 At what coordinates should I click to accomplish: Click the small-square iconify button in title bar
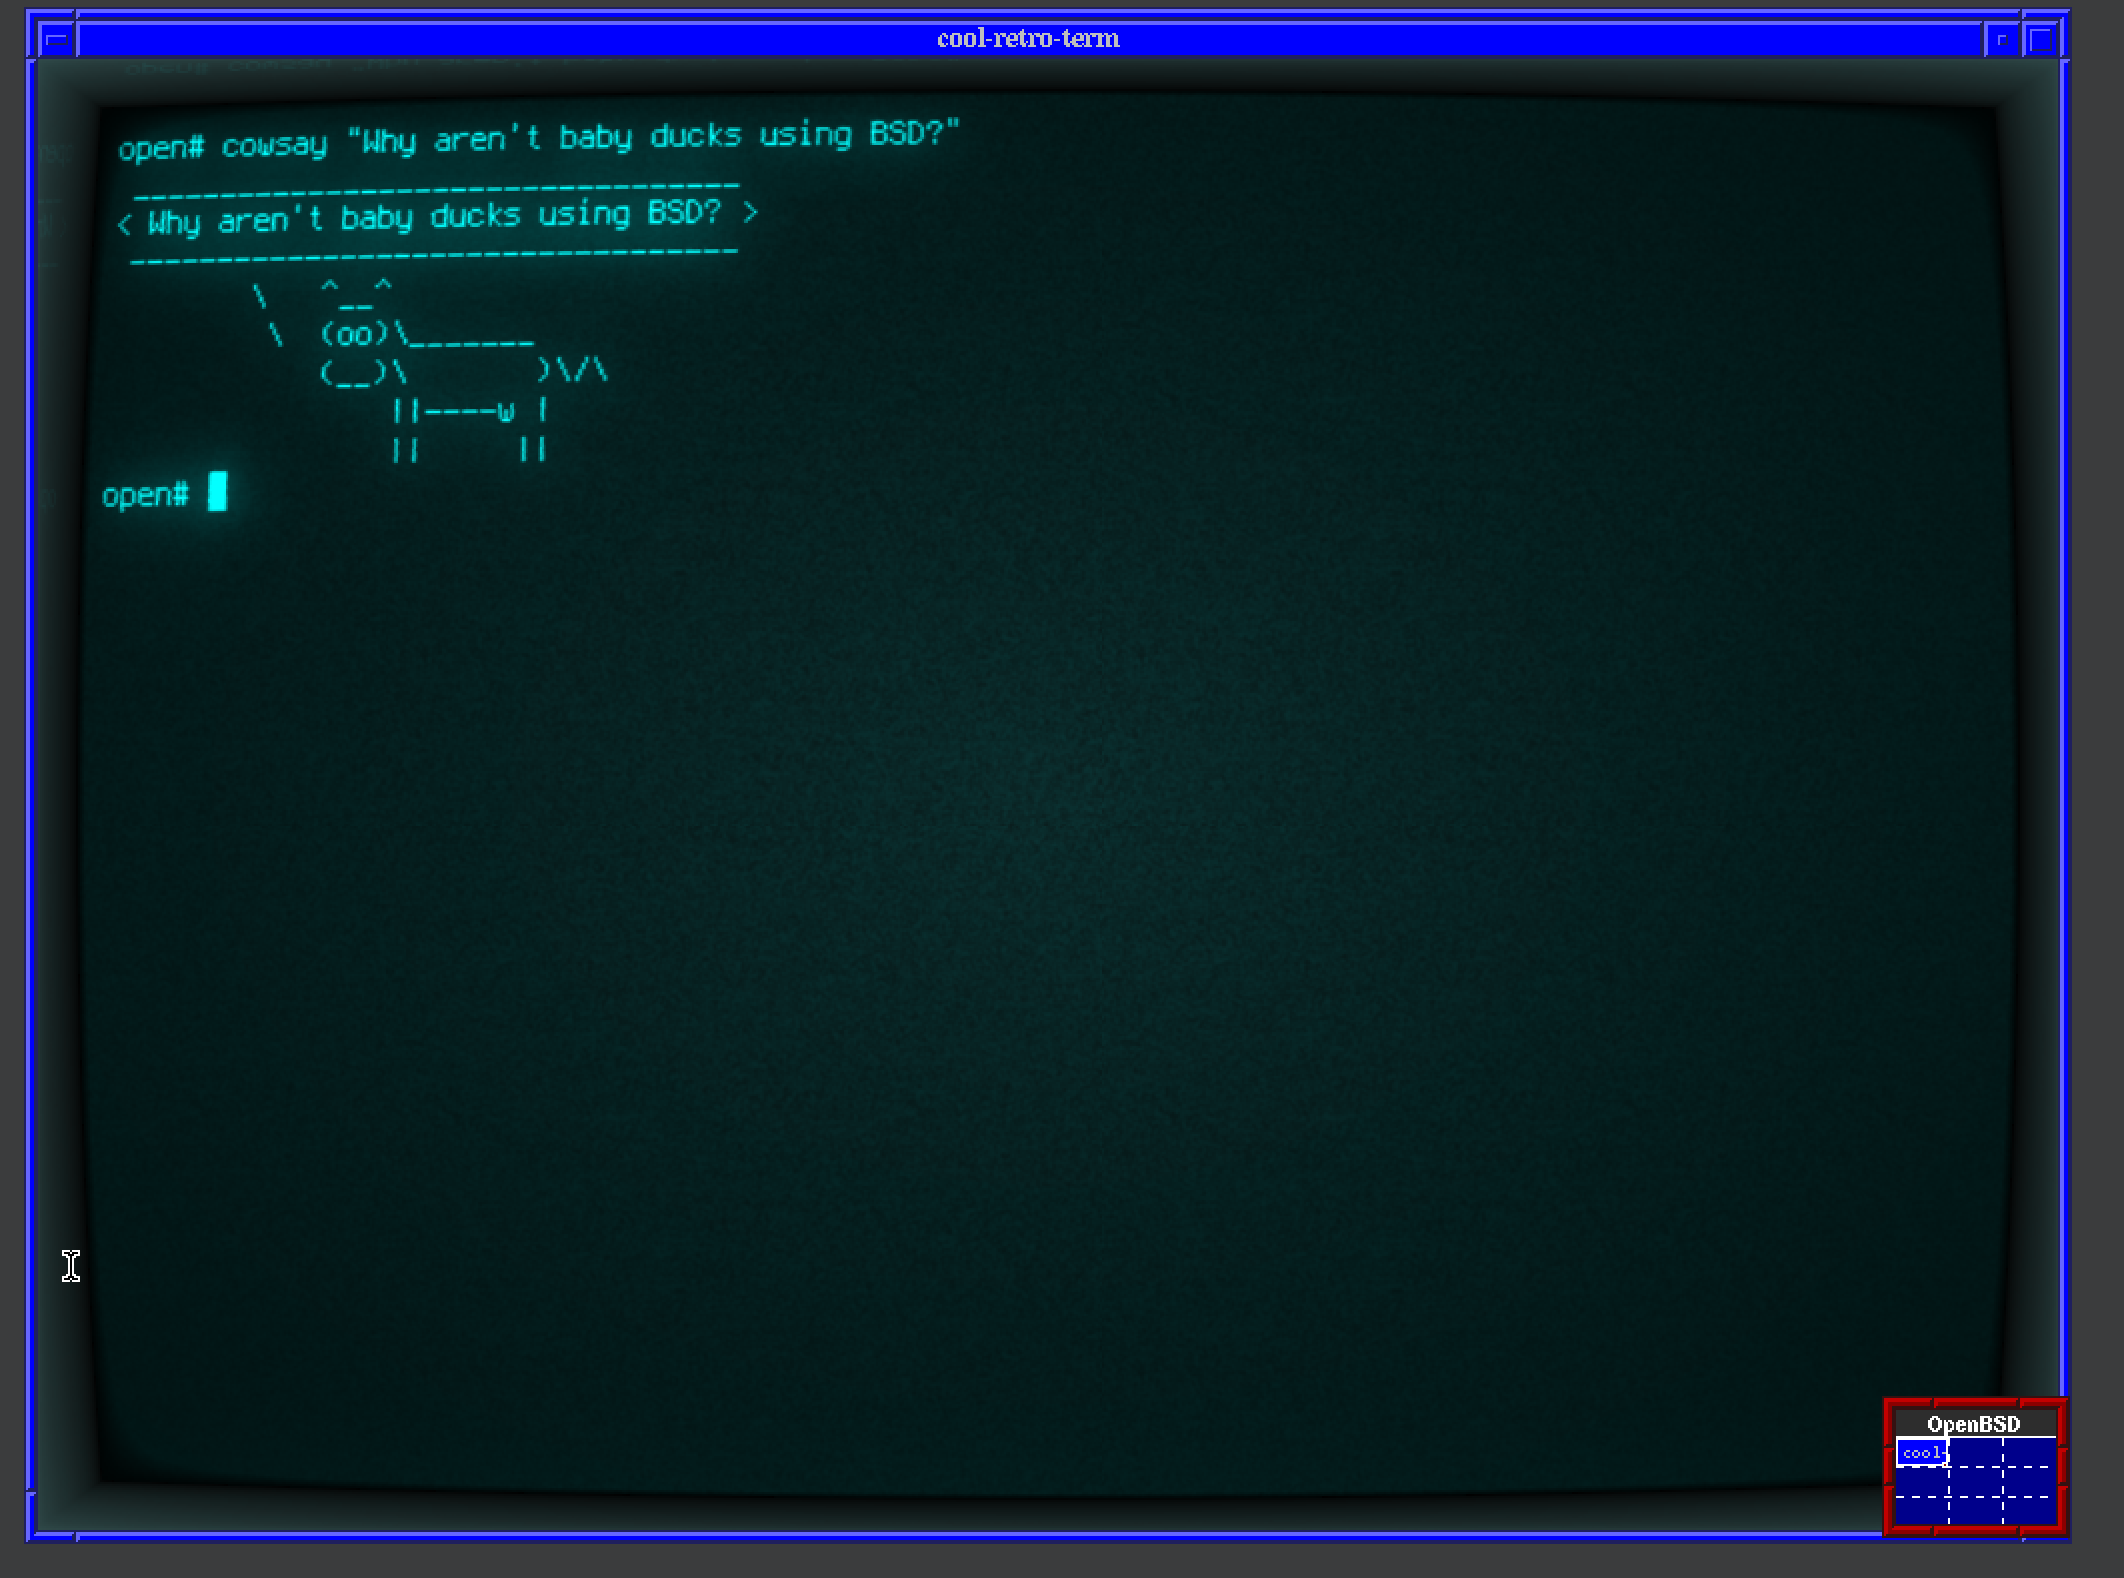coord(2001,40)
